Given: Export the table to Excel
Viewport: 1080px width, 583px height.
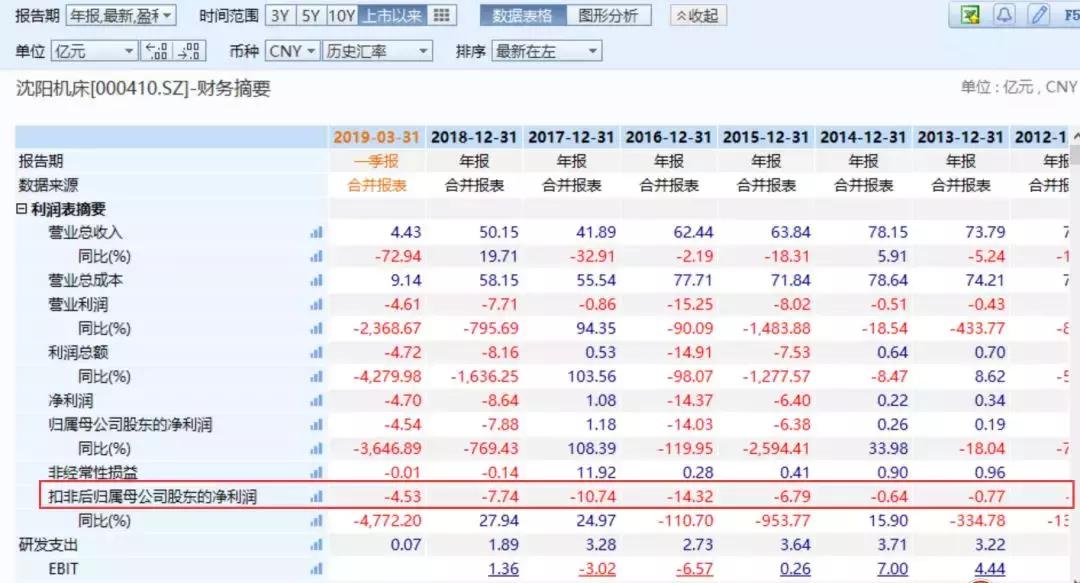Looking at the screenshot, I should 970,14.
